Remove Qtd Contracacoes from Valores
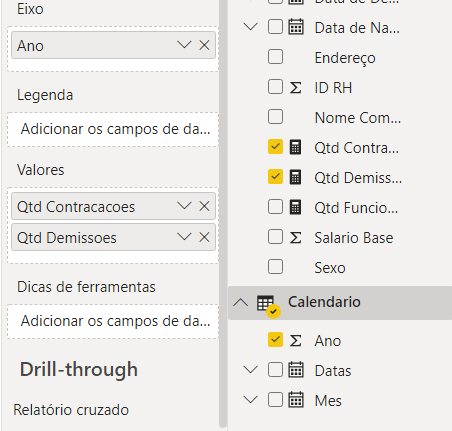This screenshot has height=431, width=452. [204, 206]
